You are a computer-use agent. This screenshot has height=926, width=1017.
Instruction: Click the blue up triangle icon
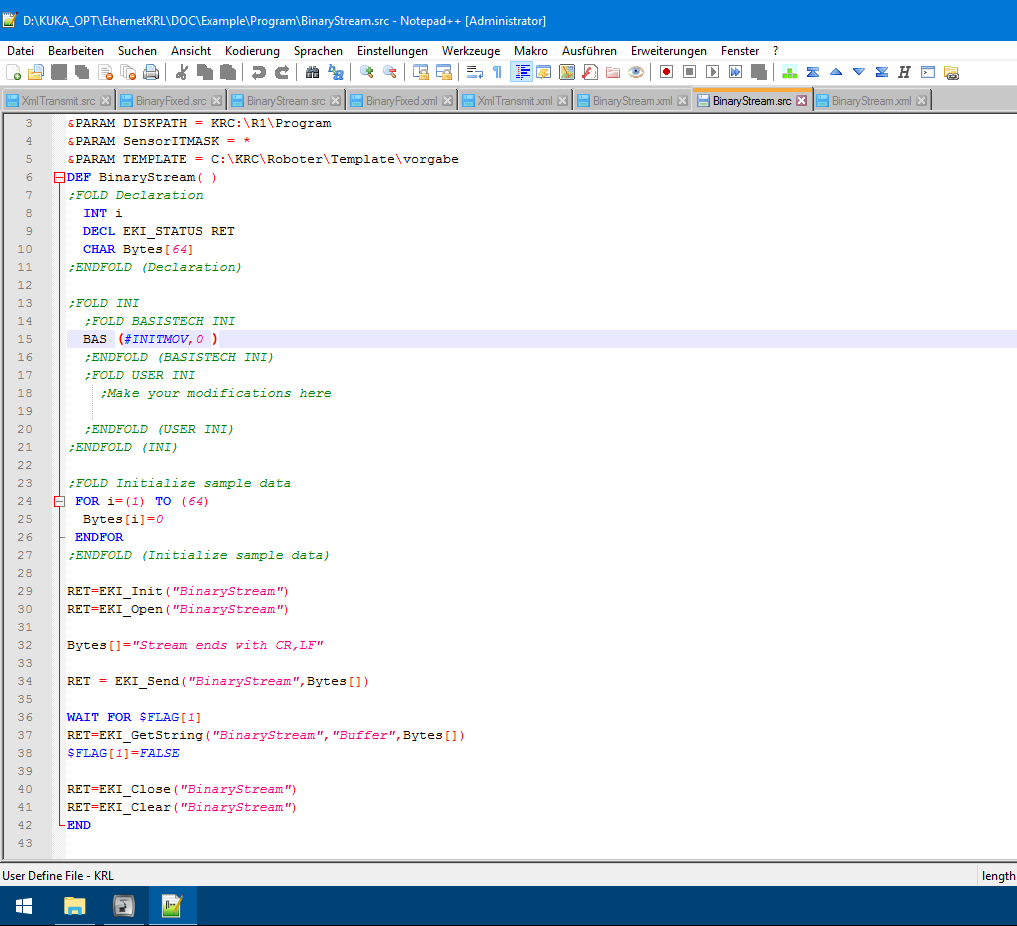click(835, 72)
